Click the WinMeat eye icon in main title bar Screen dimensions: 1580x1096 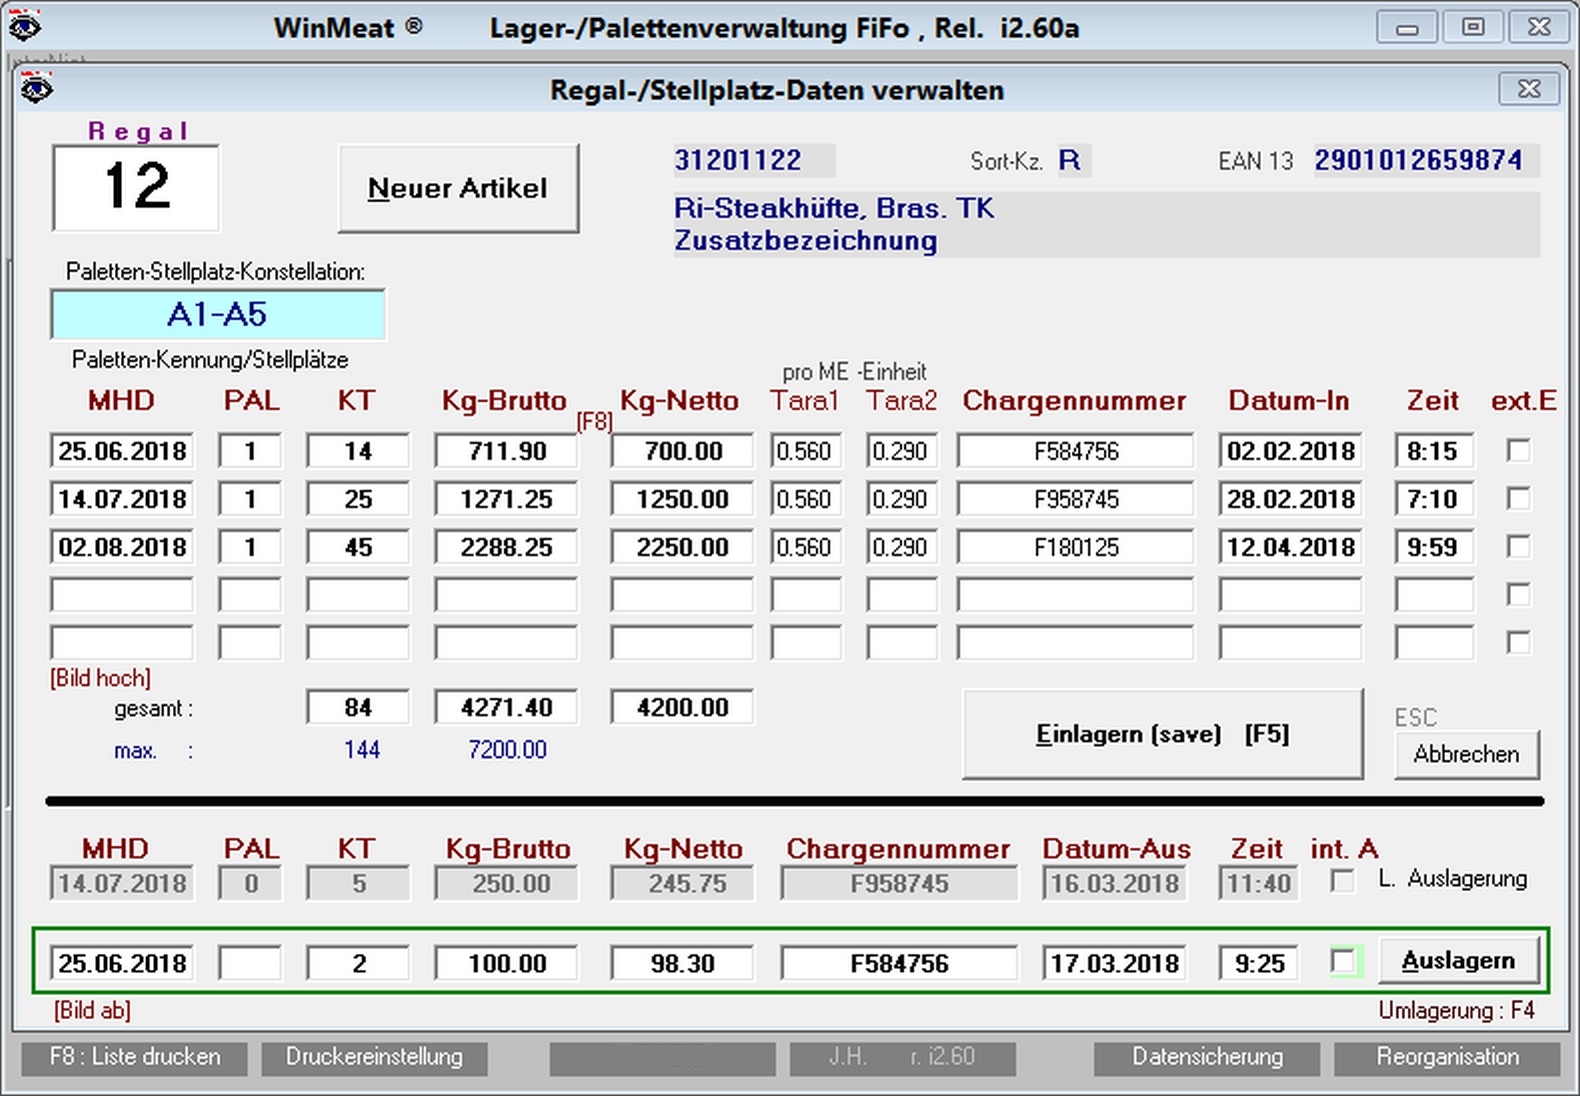(24, 26)
